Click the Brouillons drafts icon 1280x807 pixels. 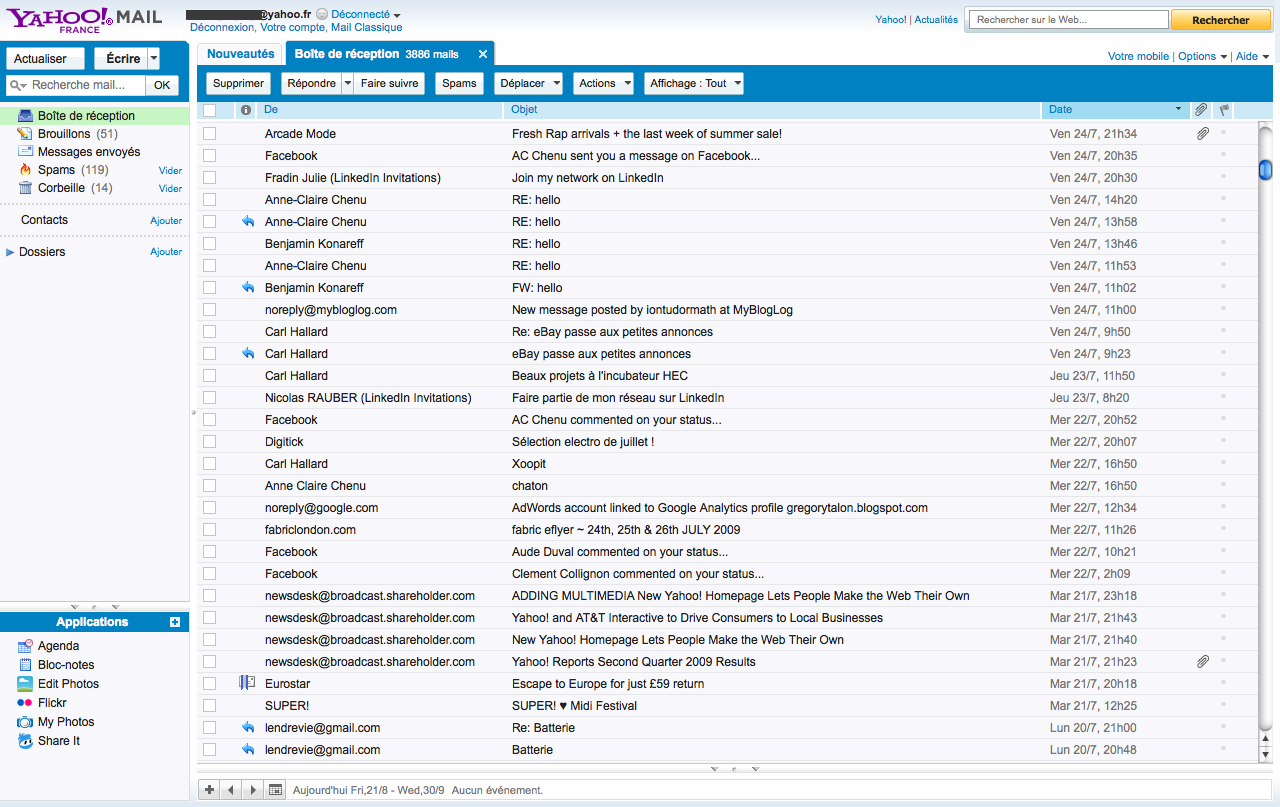point(25,134)
